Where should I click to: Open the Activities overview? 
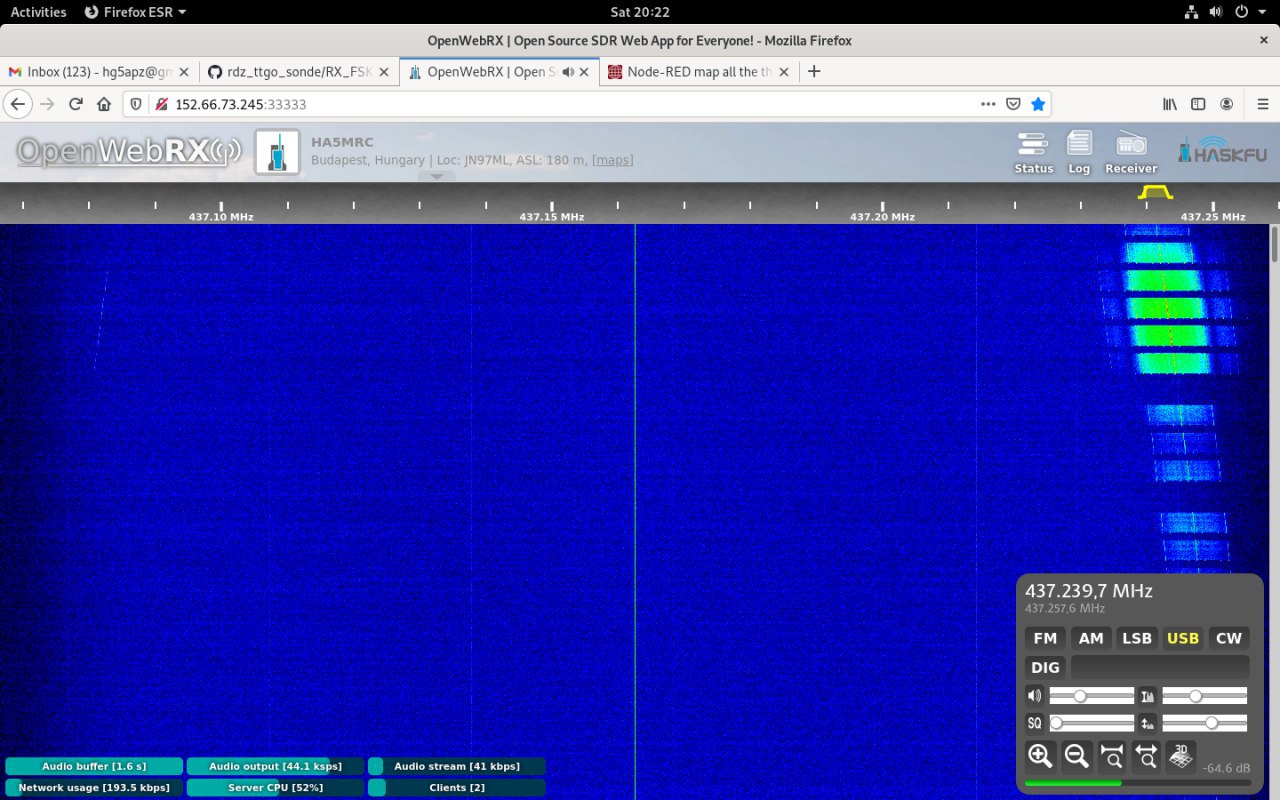click(38, 12)
